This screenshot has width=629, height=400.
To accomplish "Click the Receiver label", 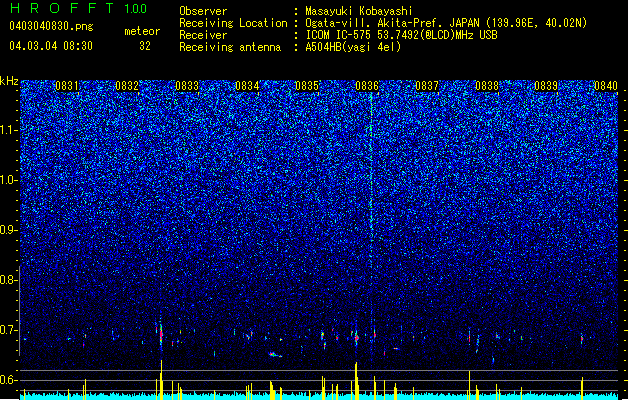I will [203, 35].
